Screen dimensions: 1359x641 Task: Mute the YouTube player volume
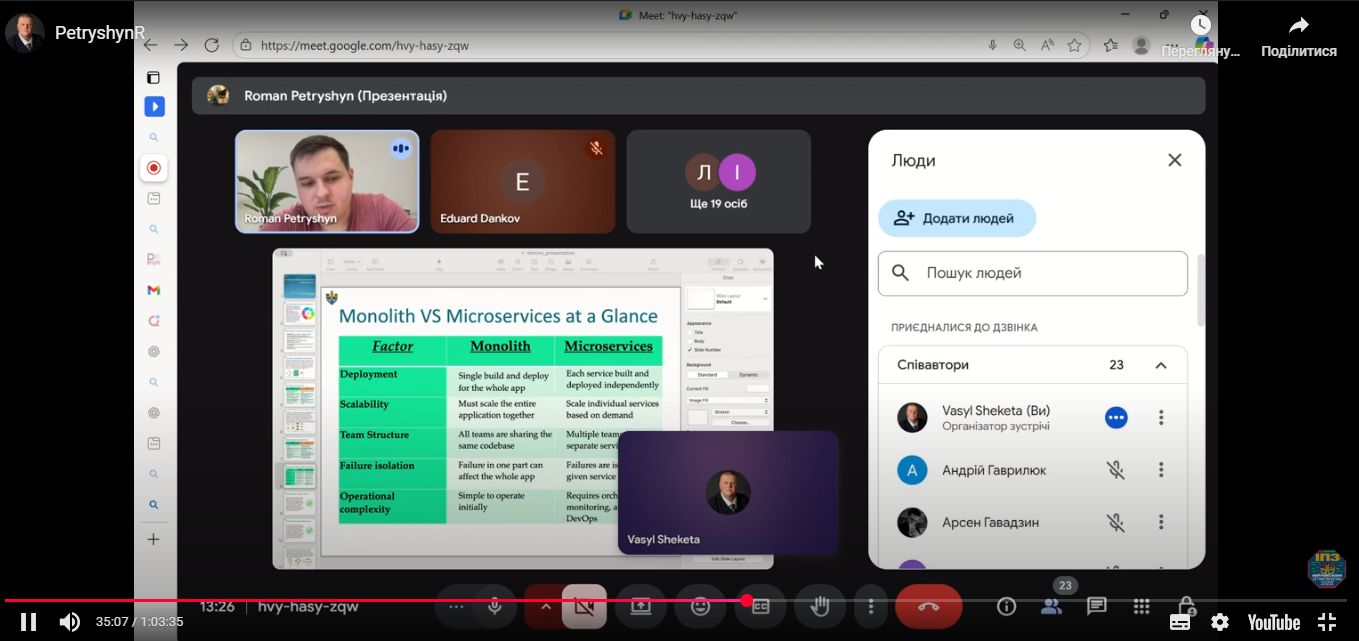pos(69,622)
